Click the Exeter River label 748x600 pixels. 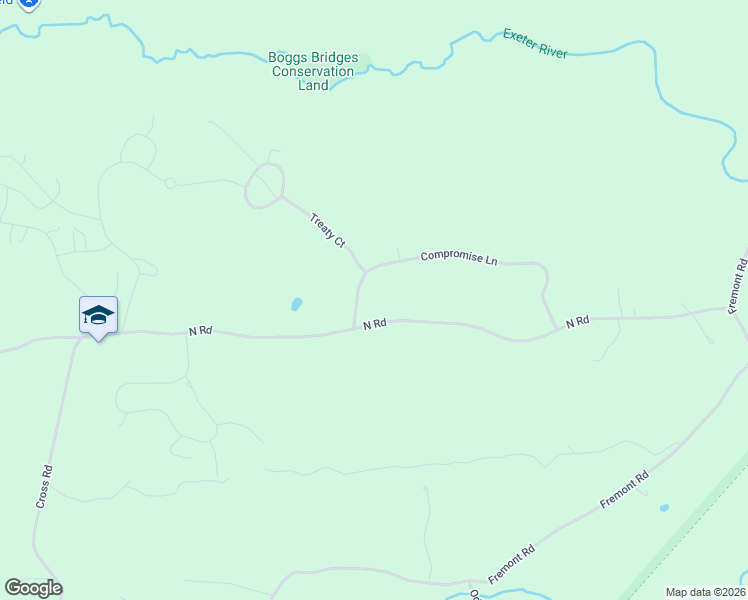click(535, 44)
